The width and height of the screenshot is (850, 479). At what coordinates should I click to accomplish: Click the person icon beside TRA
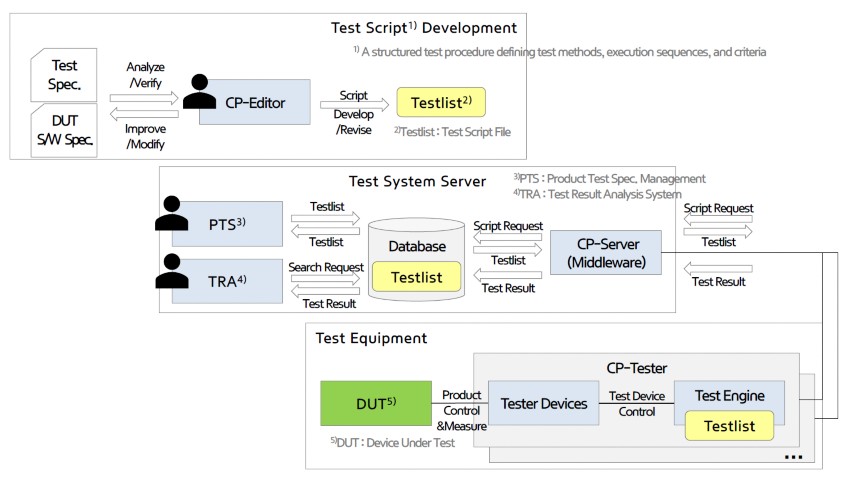172,270
